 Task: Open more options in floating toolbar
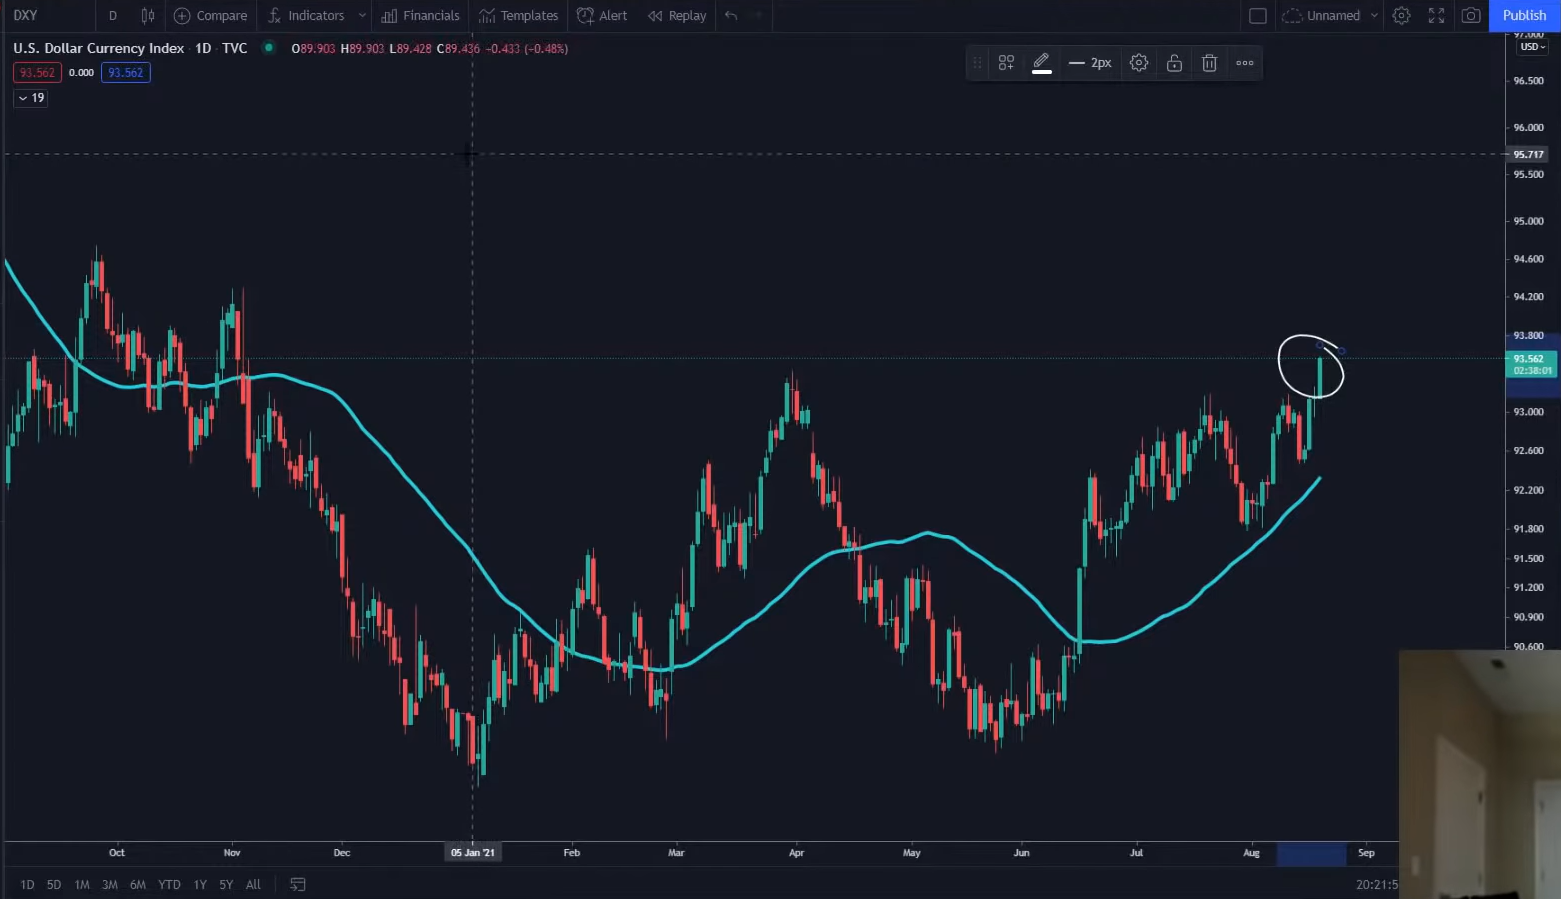point(1245,63)
